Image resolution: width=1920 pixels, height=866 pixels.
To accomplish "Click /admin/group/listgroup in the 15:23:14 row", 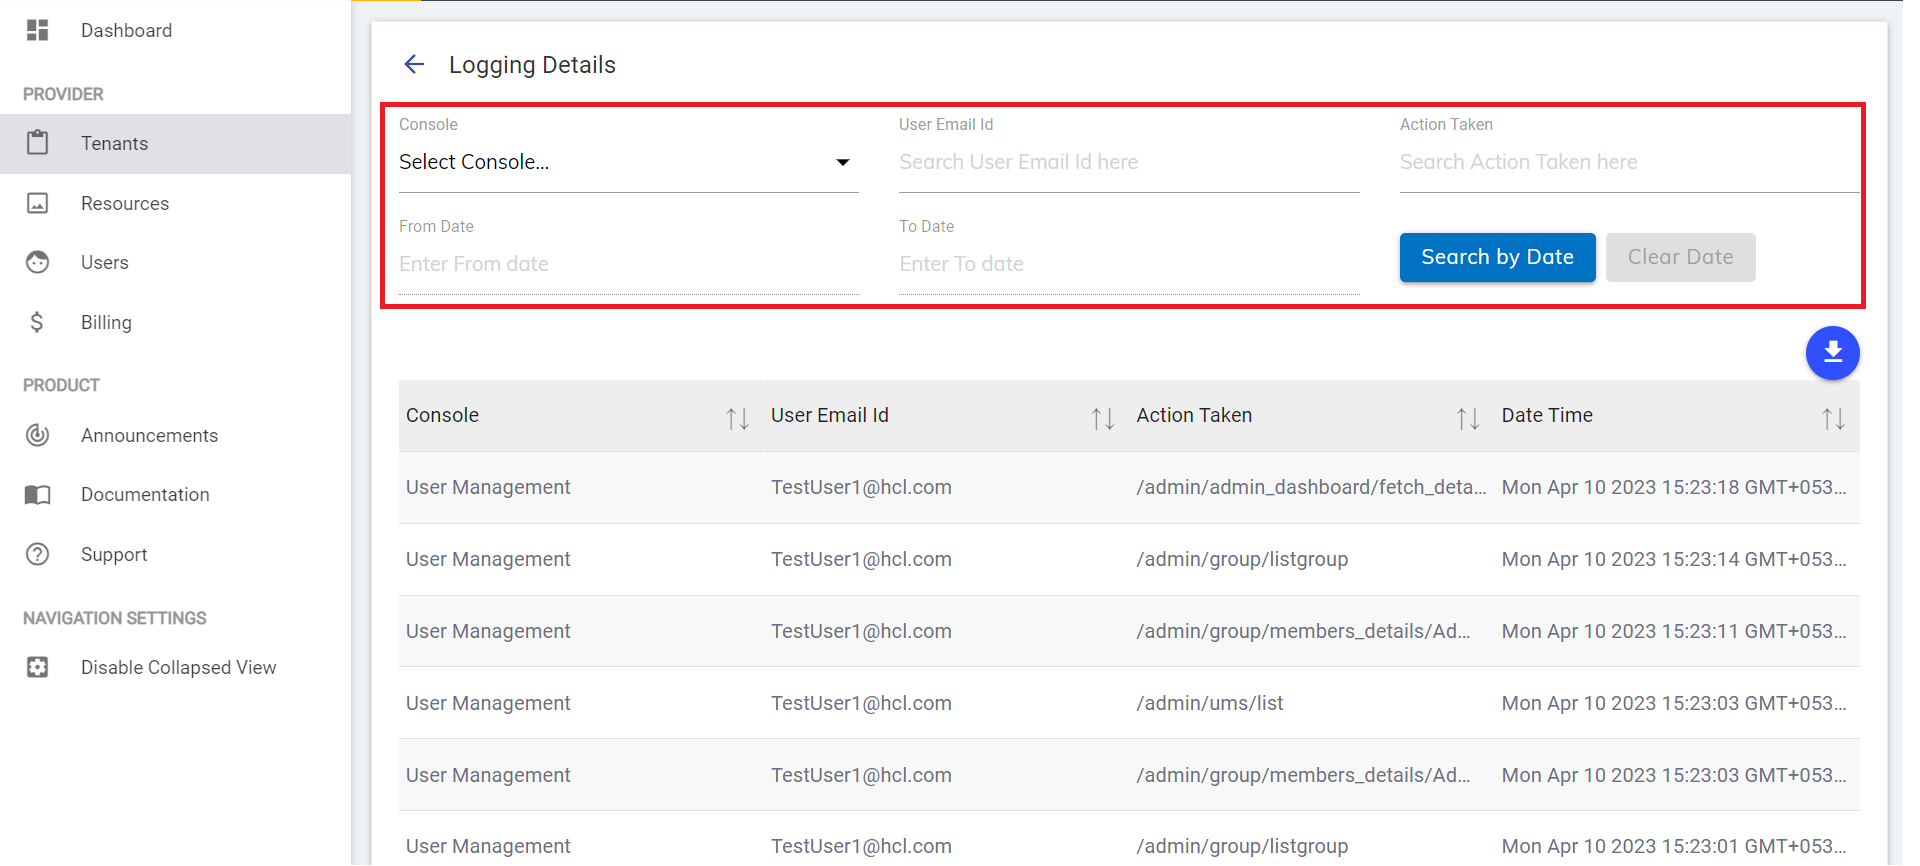I will (1242, 559).
